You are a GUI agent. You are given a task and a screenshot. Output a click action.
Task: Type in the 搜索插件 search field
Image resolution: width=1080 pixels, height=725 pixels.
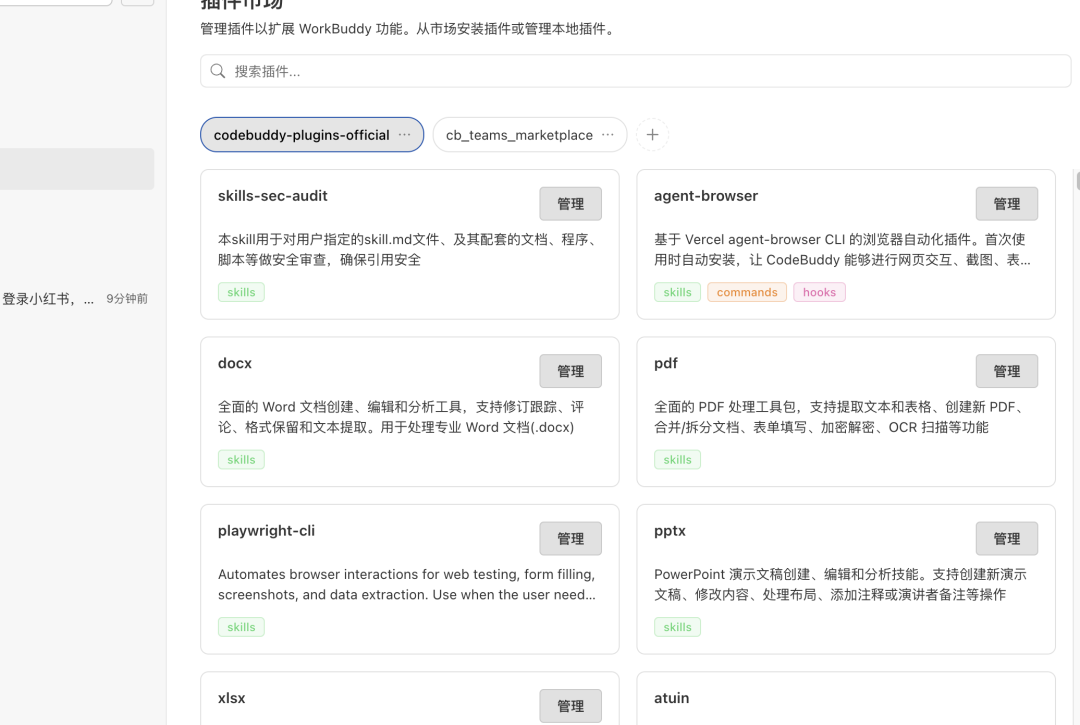(640, 71)
